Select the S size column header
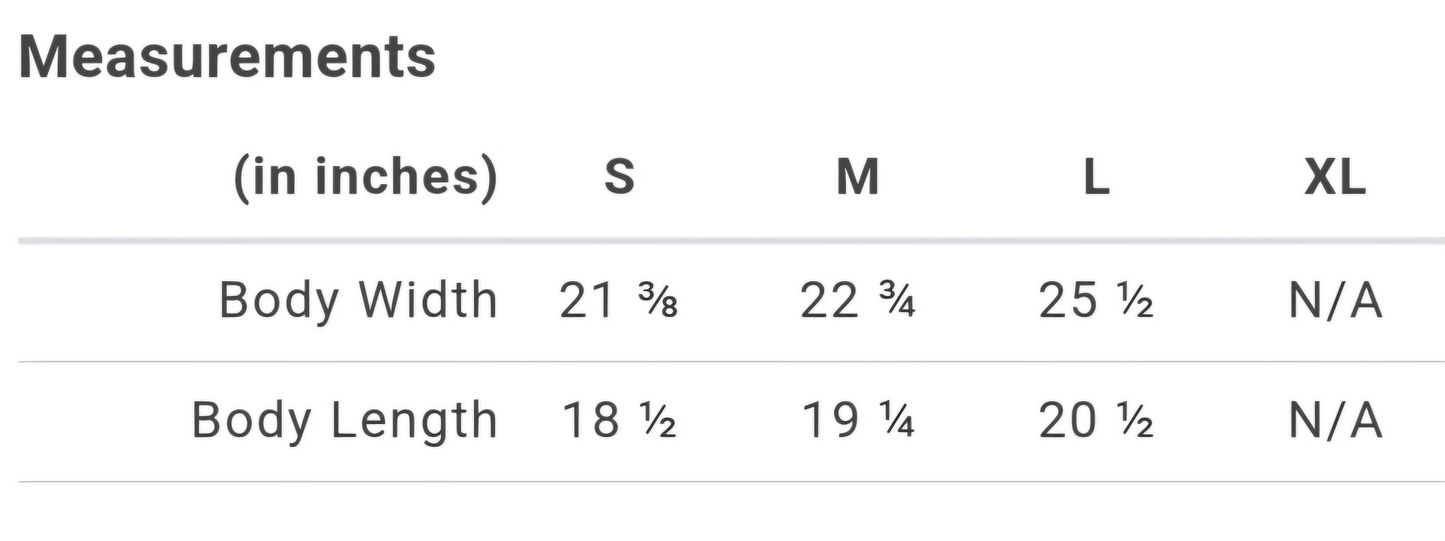The width and height of the screenshot is (1445, 541). (619, 178)
